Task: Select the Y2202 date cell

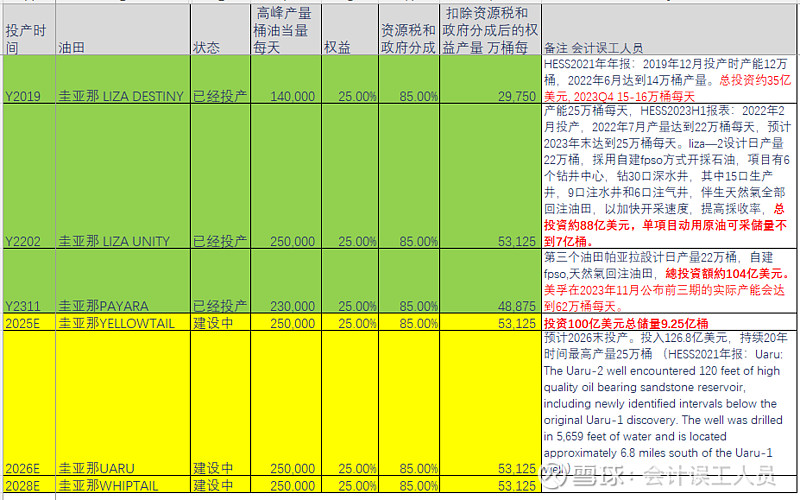Action: coord(29,177)
